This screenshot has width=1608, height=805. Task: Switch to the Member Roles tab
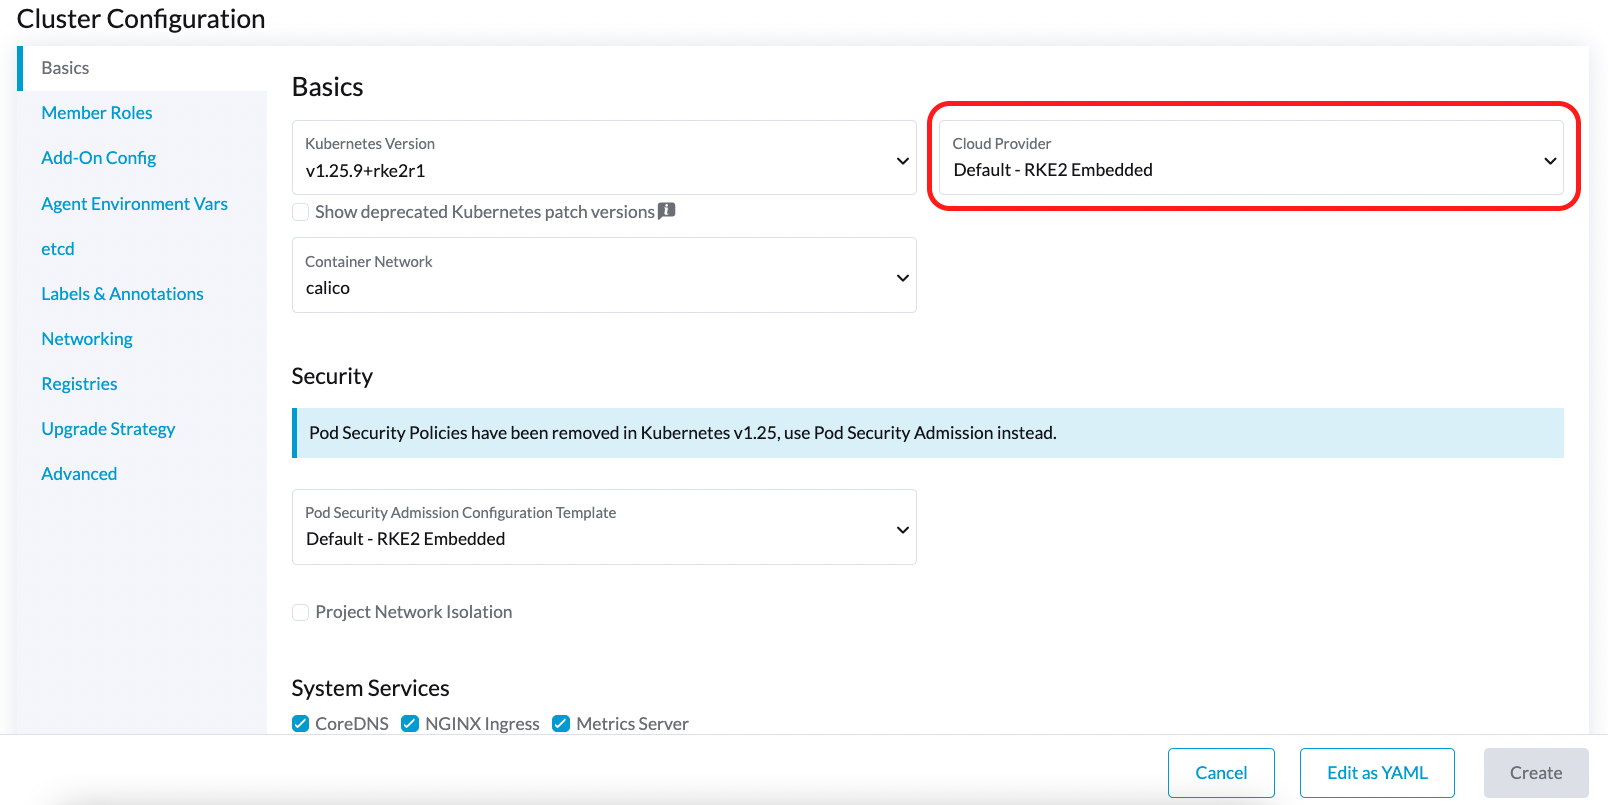pyautogui.click(x=97, y=113)
